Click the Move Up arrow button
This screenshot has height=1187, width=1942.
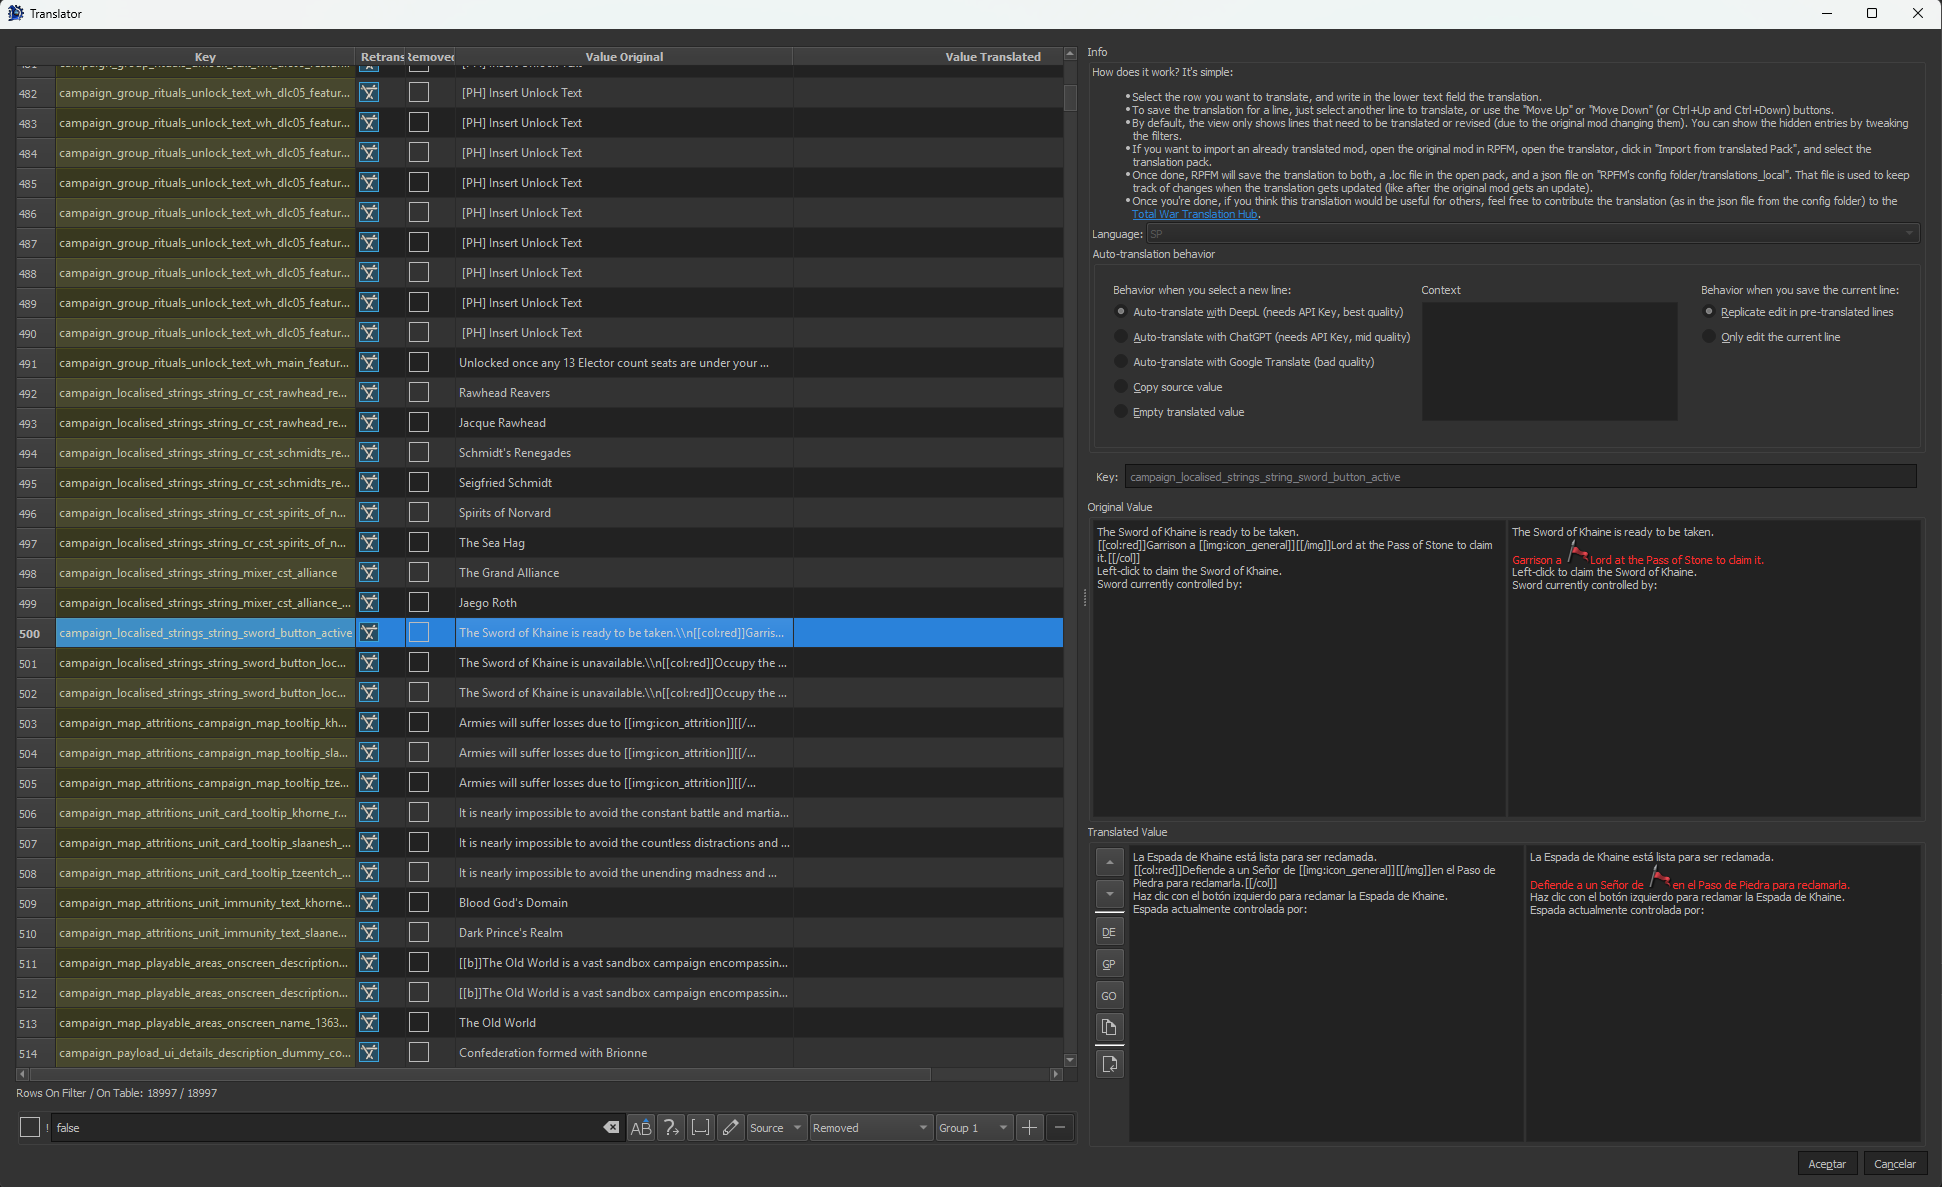(1109, 861)
